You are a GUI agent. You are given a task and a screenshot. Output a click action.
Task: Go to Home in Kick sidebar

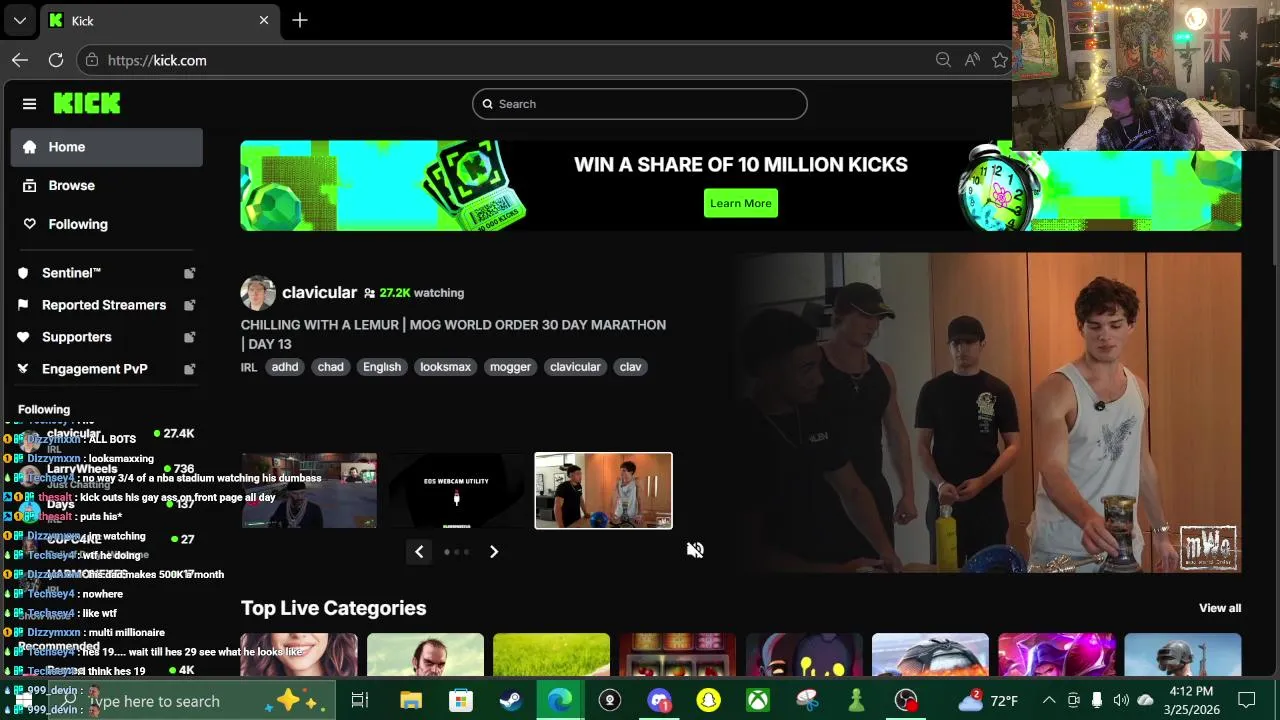[x=107, y=147]
